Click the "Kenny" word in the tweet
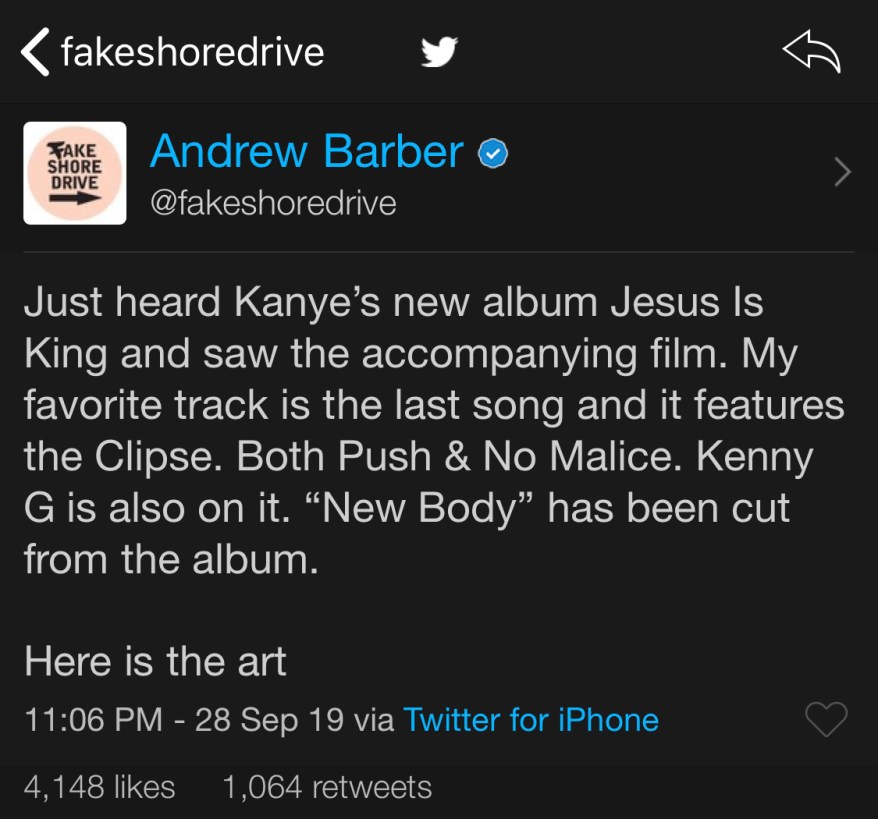878x819 pixels. 756,457
